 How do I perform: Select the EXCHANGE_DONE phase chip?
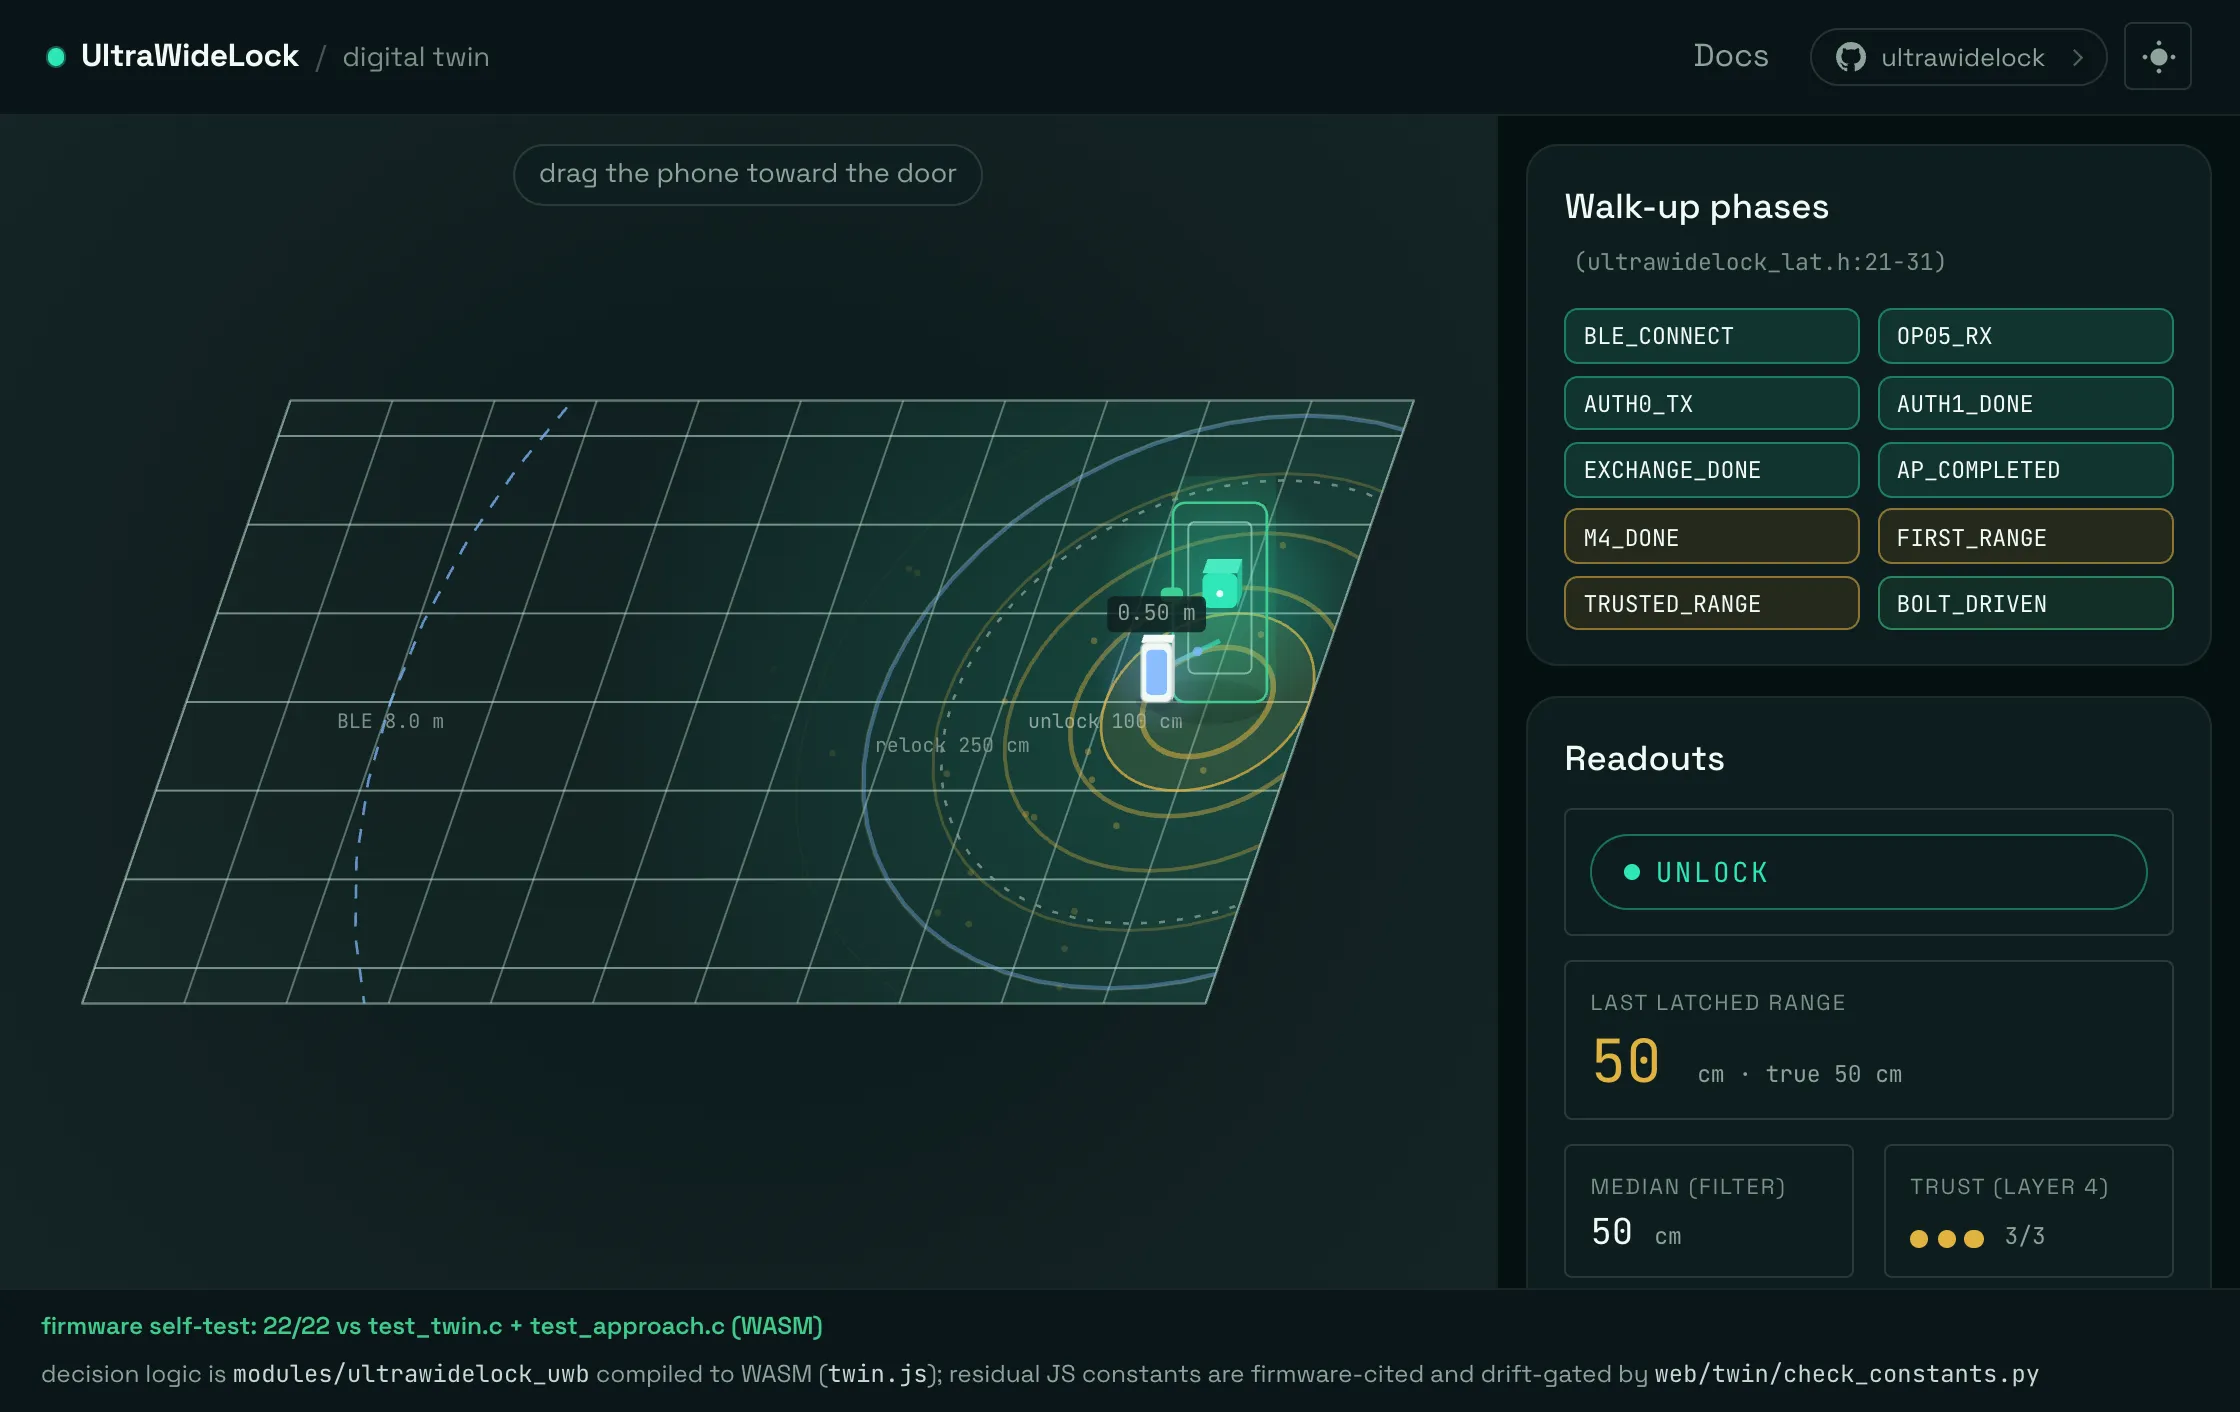pos(1711,470)
